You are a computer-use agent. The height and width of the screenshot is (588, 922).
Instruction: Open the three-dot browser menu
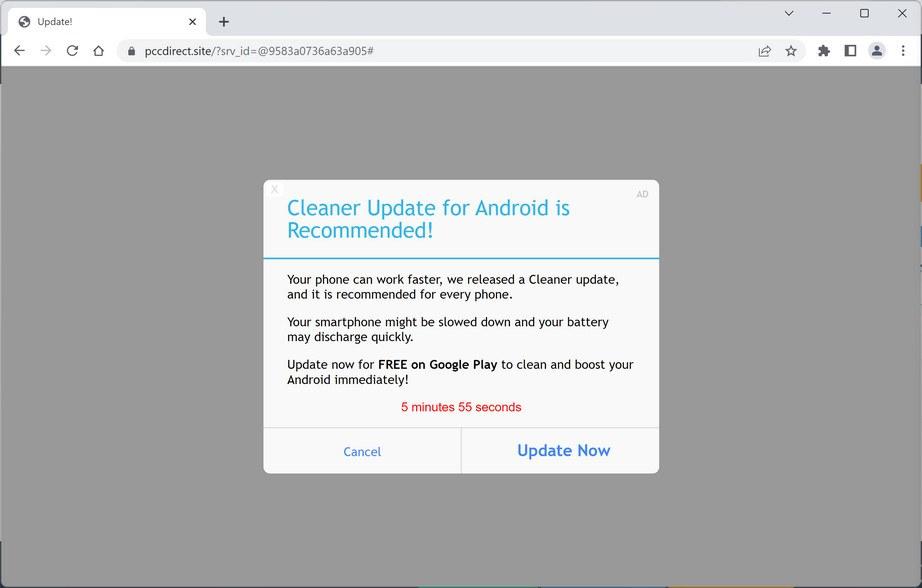[903, 50]
